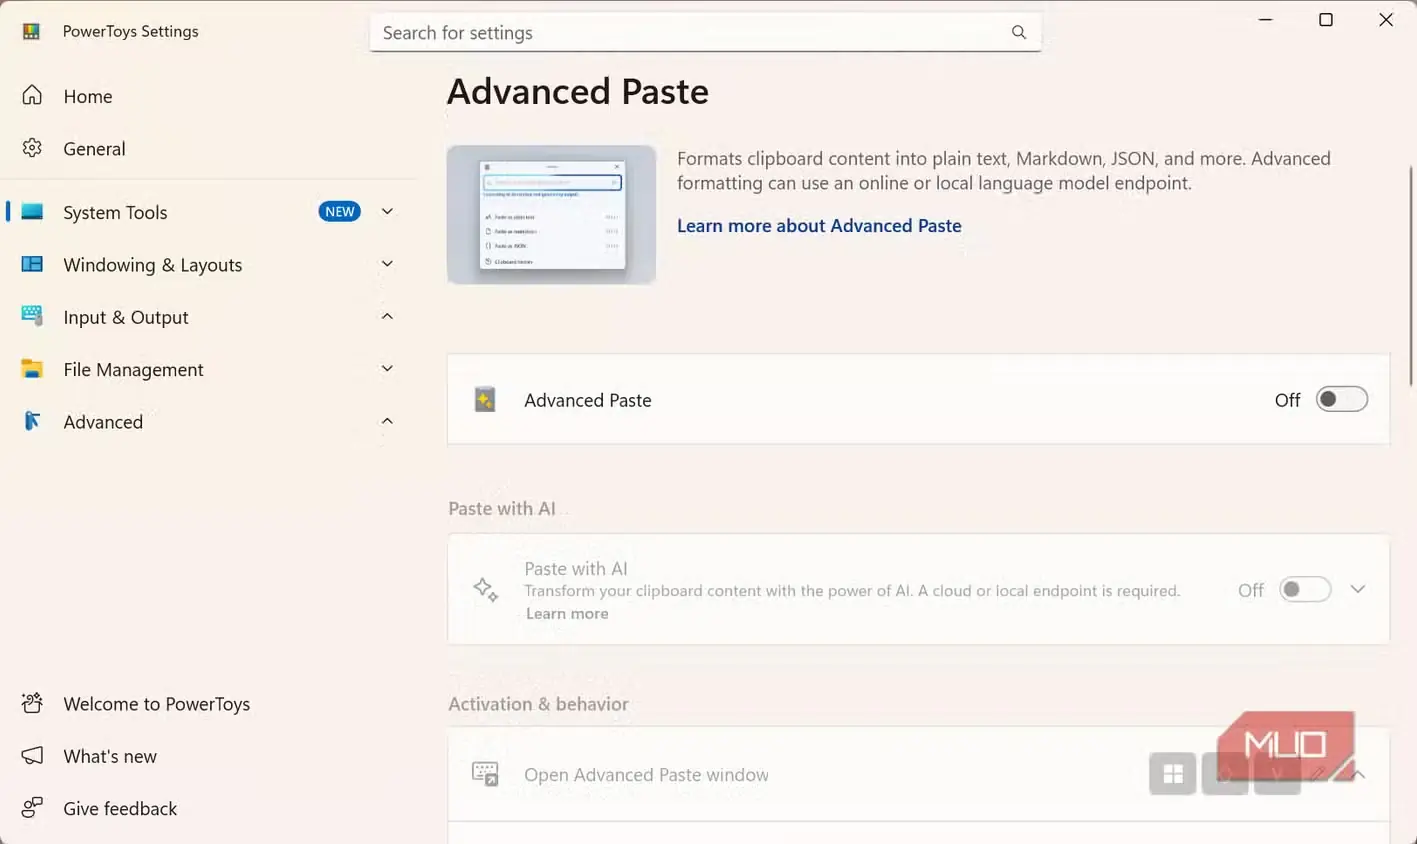Click the PowerToys app logo icon
Viewport: 1417px width, 844px height.
[x=31, y=31]
